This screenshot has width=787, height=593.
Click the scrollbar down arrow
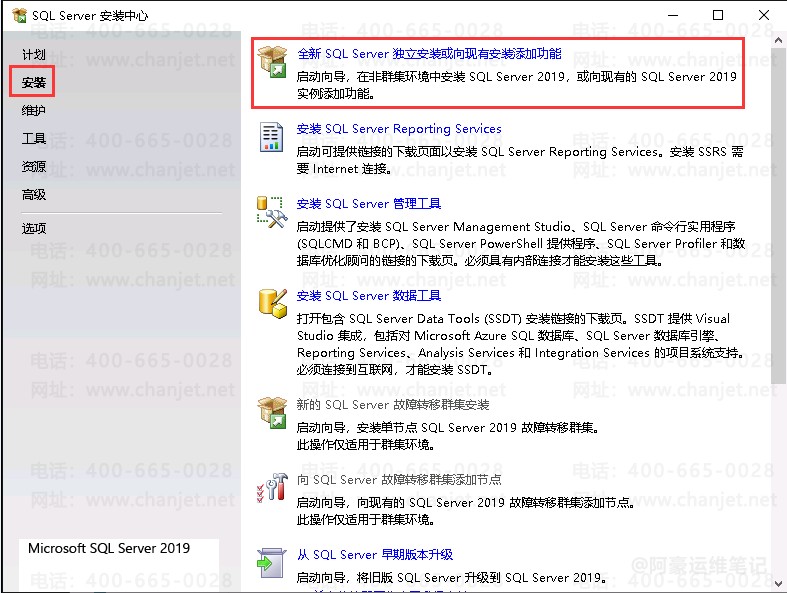pos(778,583)
